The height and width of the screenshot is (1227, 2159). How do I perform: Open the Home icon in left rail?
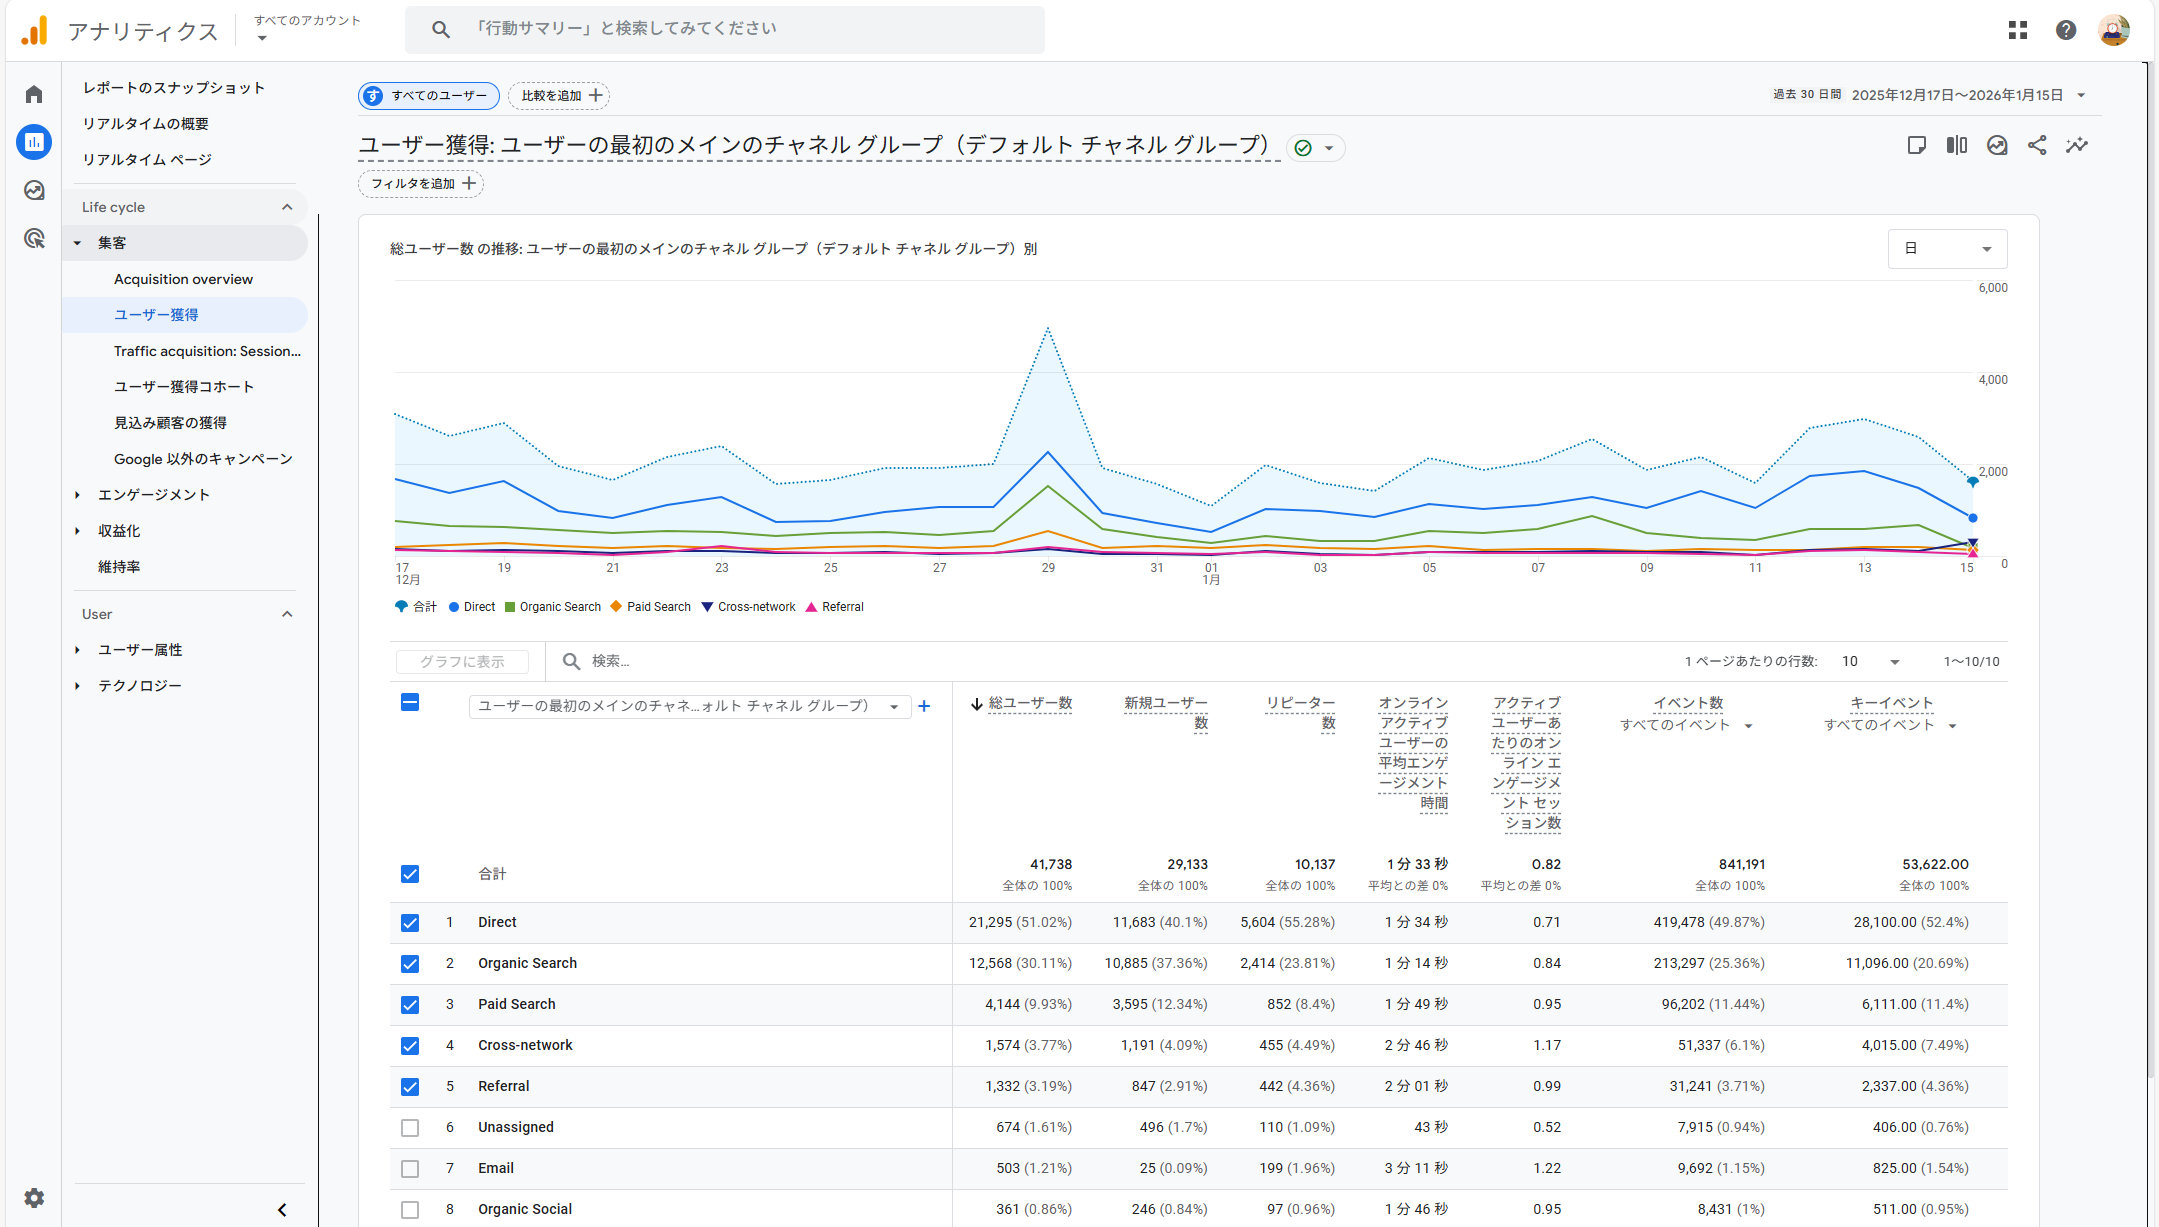pyautogui.click(x=34, y=94)
